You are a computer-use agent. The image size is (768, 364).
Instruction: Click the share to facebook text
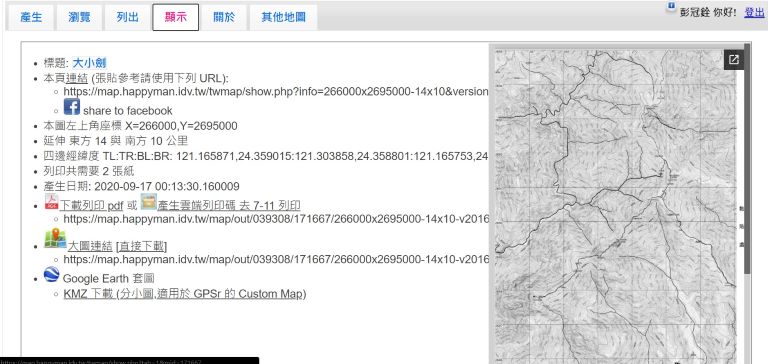click(127, 111)
